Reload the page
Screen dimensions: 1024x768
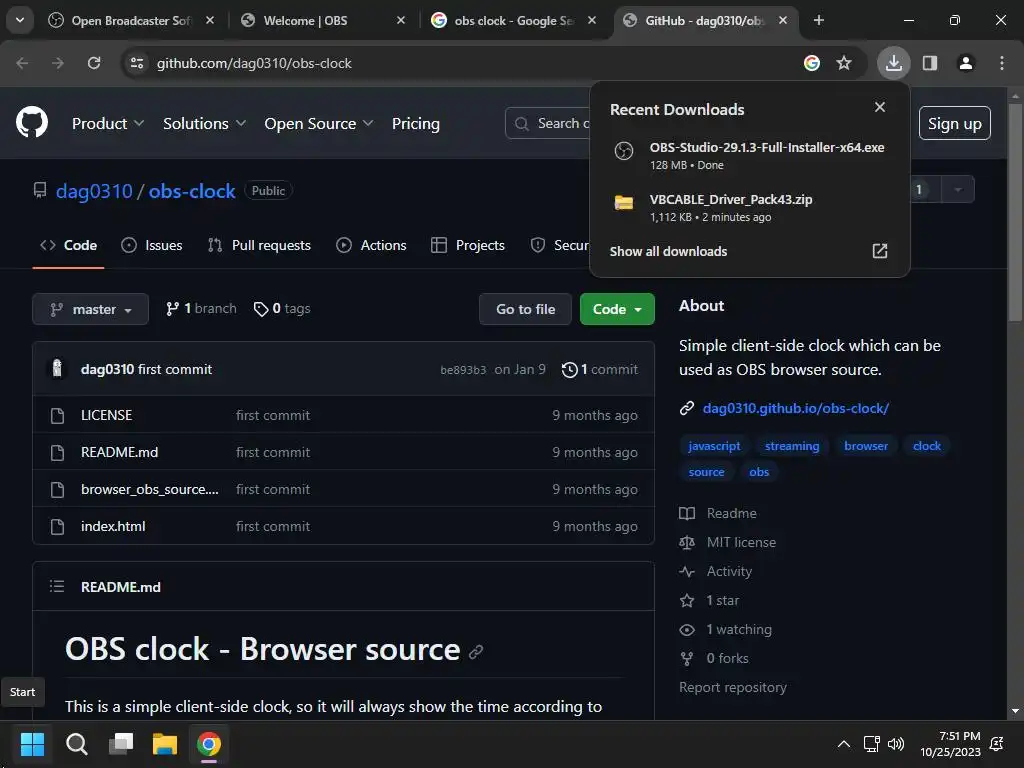click(x=94, y=63)
